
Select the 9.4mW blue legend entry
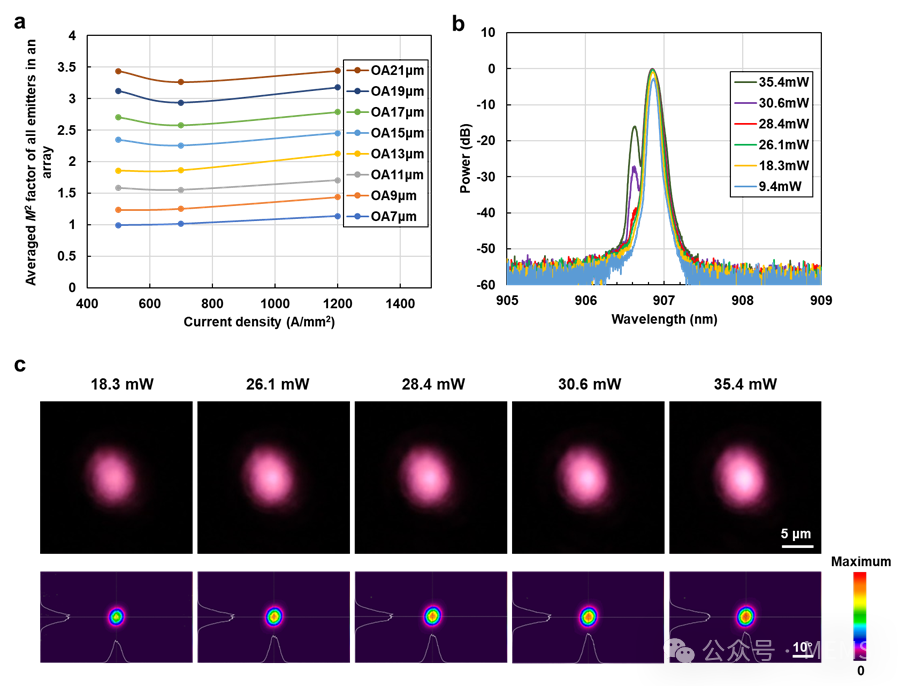click(771, 186)
